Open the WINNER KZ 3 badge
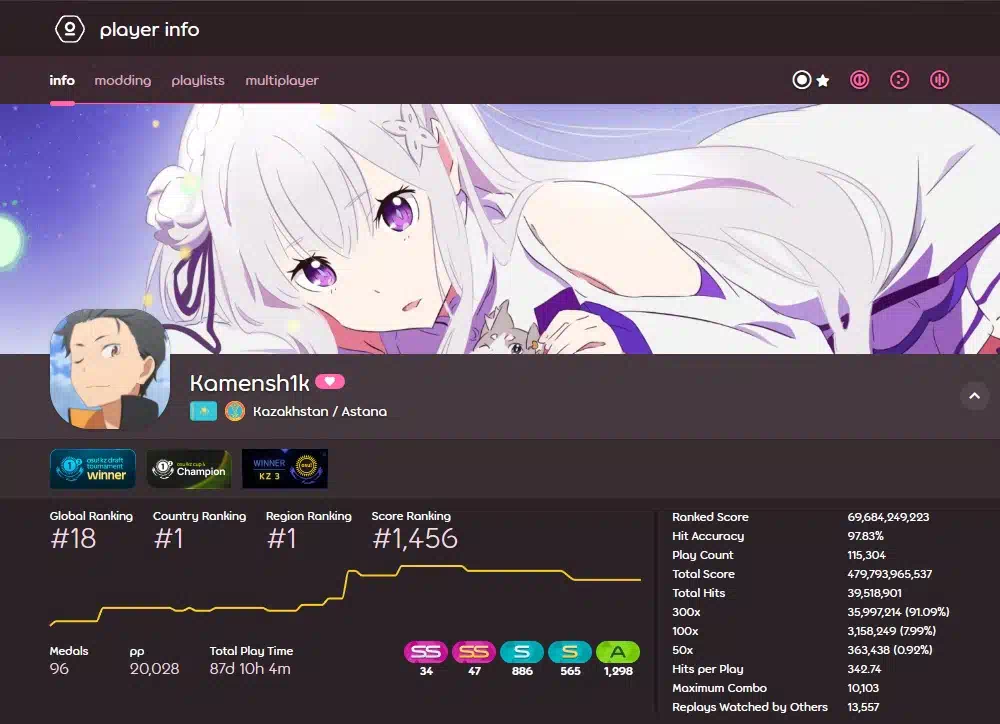Viewport: 1000px width, 724px height. (x=284, y=469)
